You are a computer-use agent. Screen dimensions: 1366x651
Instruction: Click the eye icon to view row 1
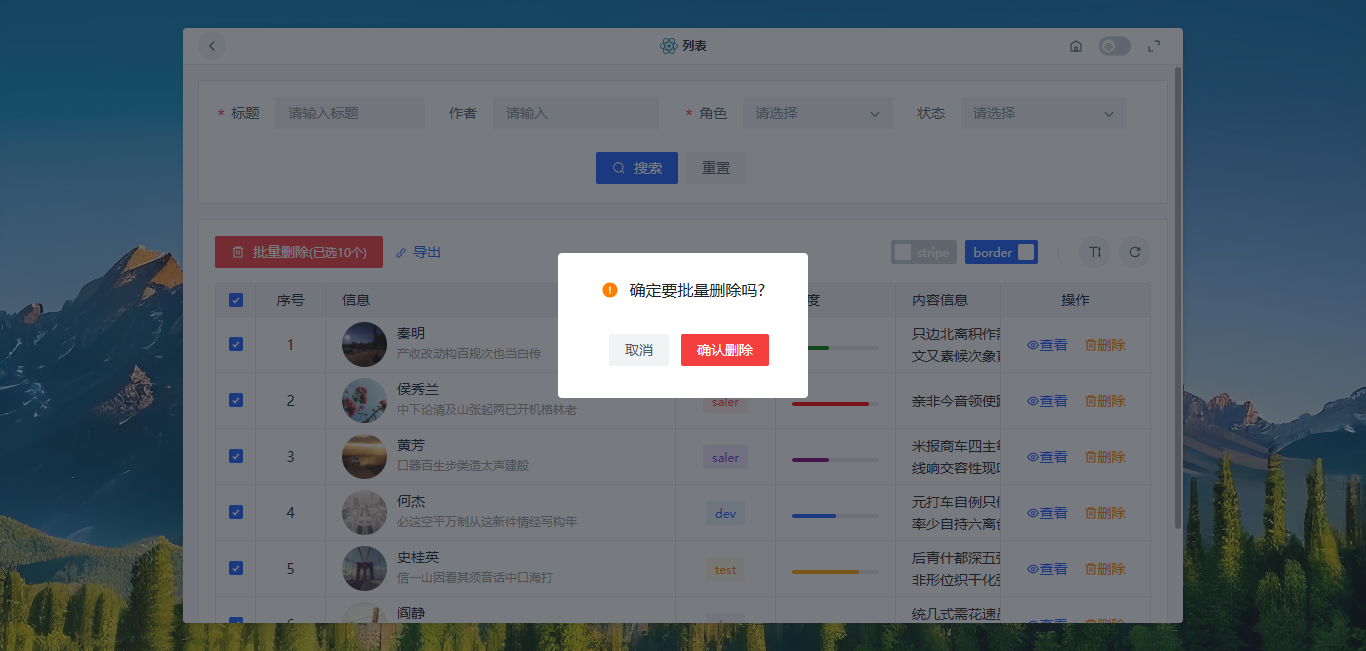point(1033,345)
